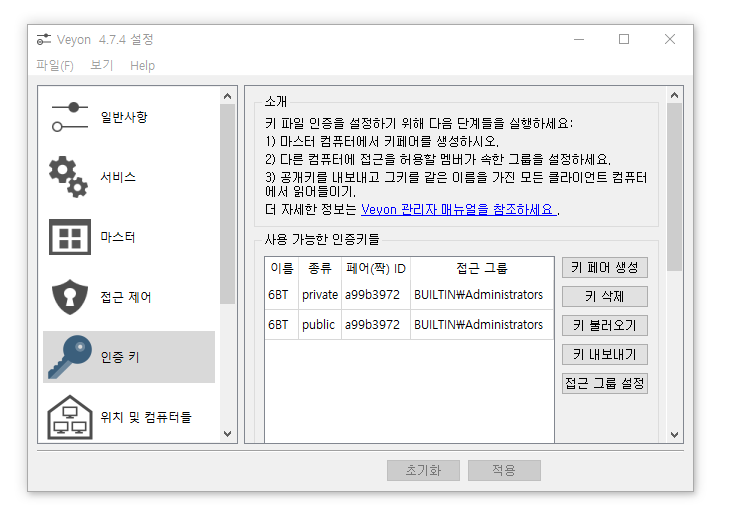Select the 접근 제어 label in sidebar
This screenshot has width=730, height=529.
point(126,297)
